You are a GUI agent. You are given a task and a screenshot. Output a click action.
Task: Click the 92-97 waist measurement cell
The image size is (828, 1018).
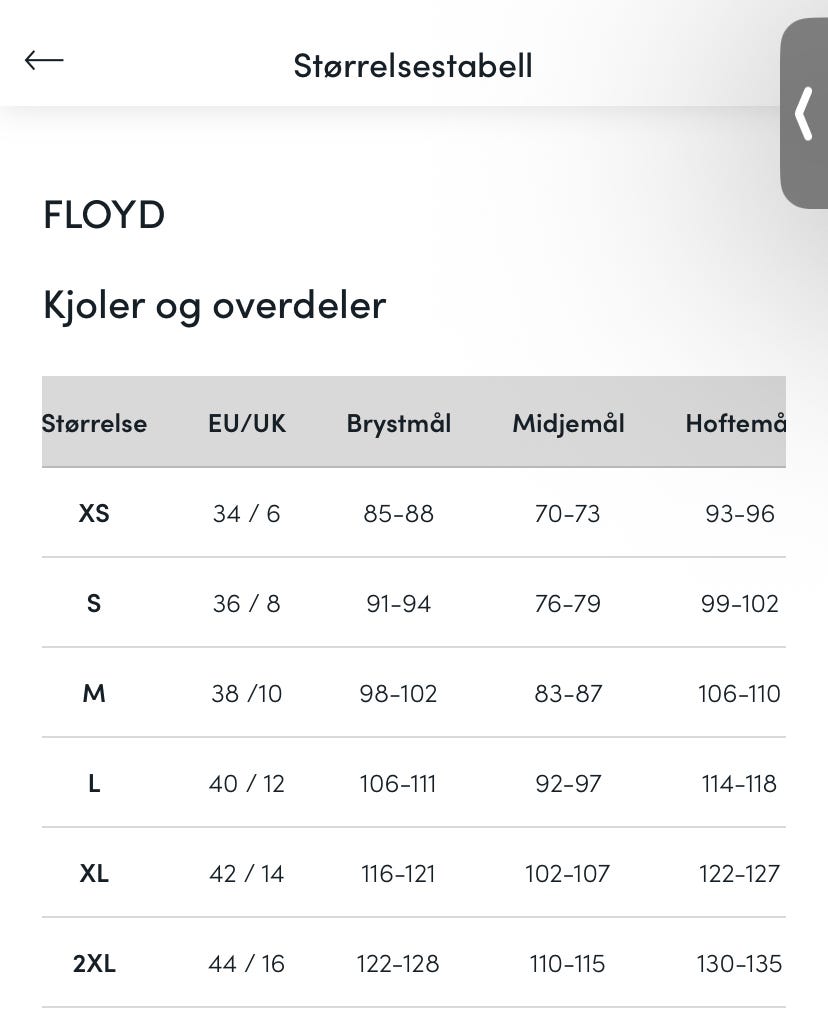(568, 784)
